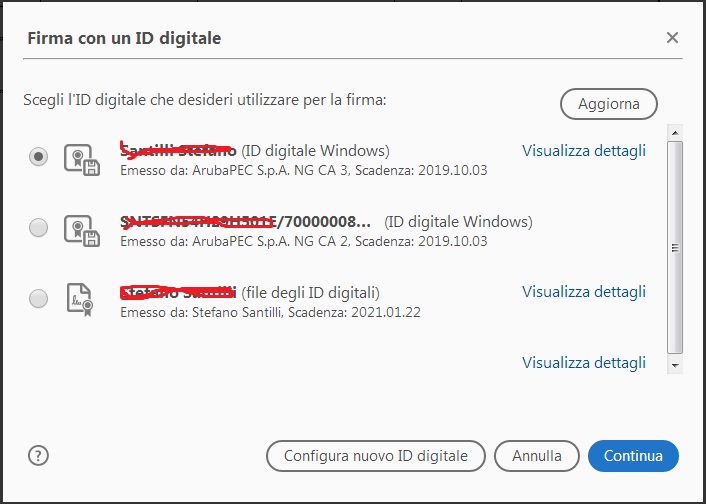The width and height of the screenshot is (706, 504).
Task: Select the ArubaPEC NG CA 3 radio button
Action: click(38, 157)
